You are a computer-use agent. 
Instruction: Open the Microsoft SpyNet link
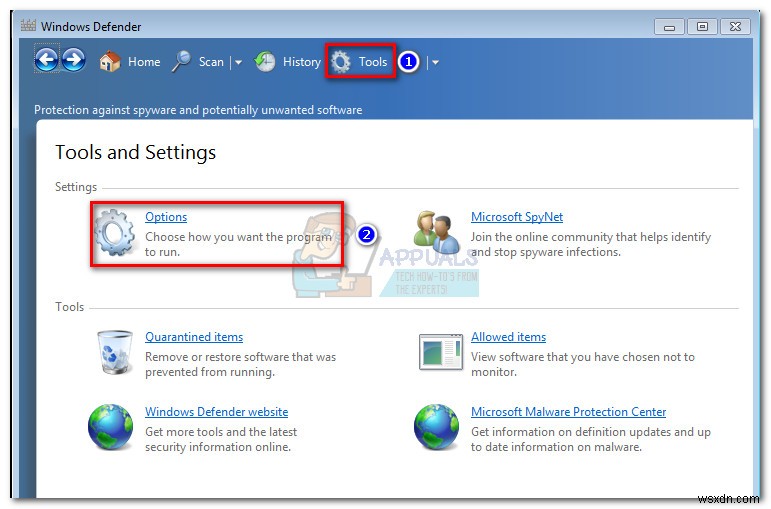tap(517, 217)
